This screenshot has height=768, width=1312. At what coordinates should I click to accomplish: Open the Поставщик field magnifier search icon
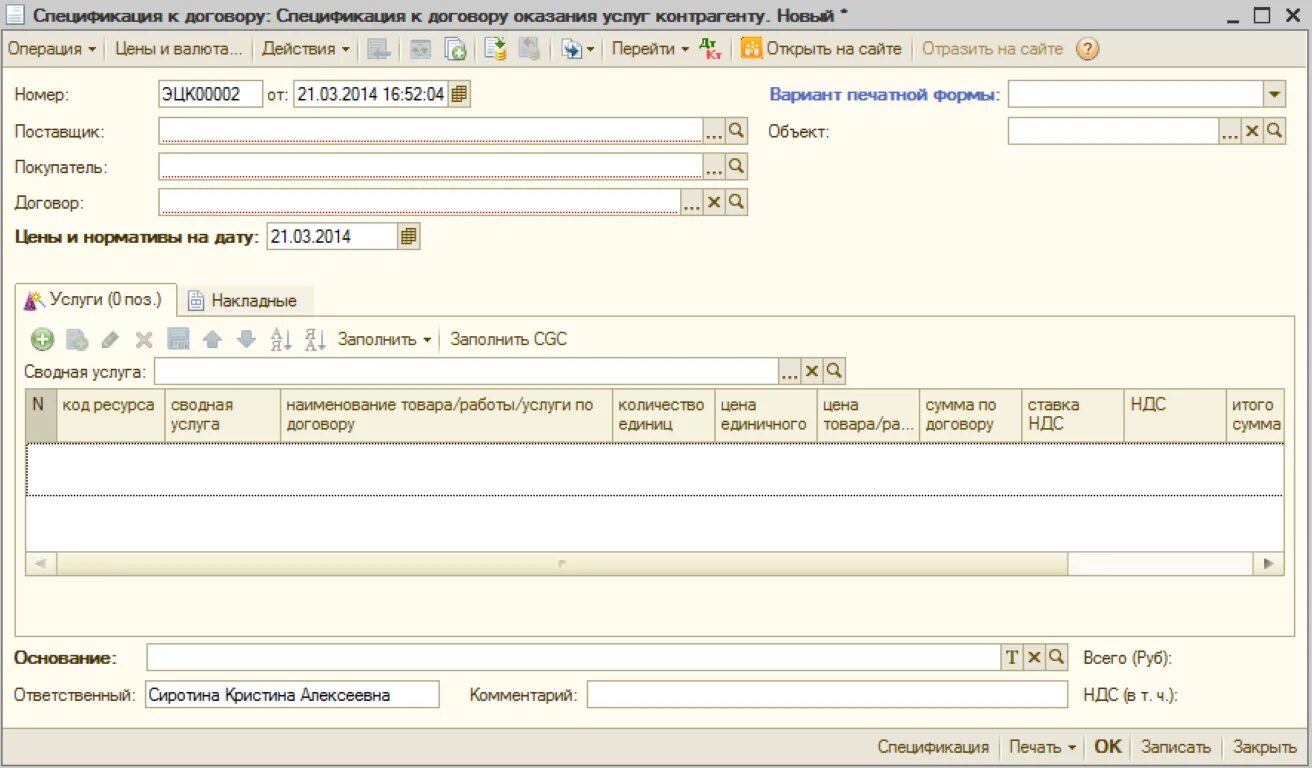[736, 131]
